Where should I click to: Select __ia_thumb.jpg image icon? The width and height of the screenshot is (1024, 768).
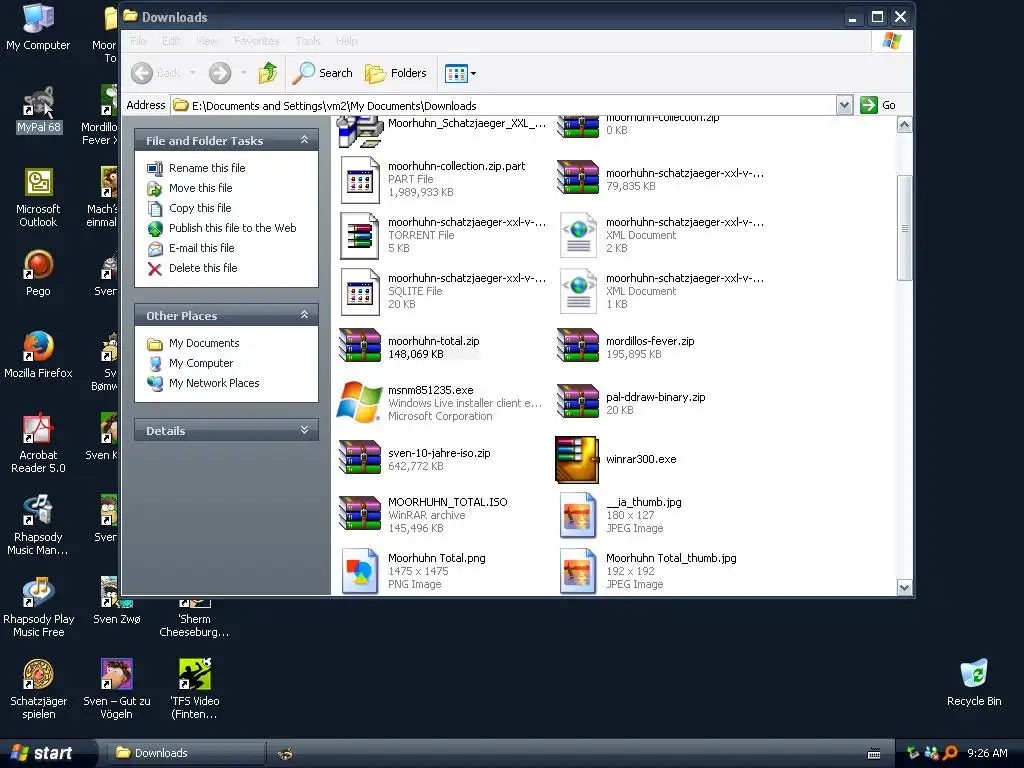[x=579, y=515]
